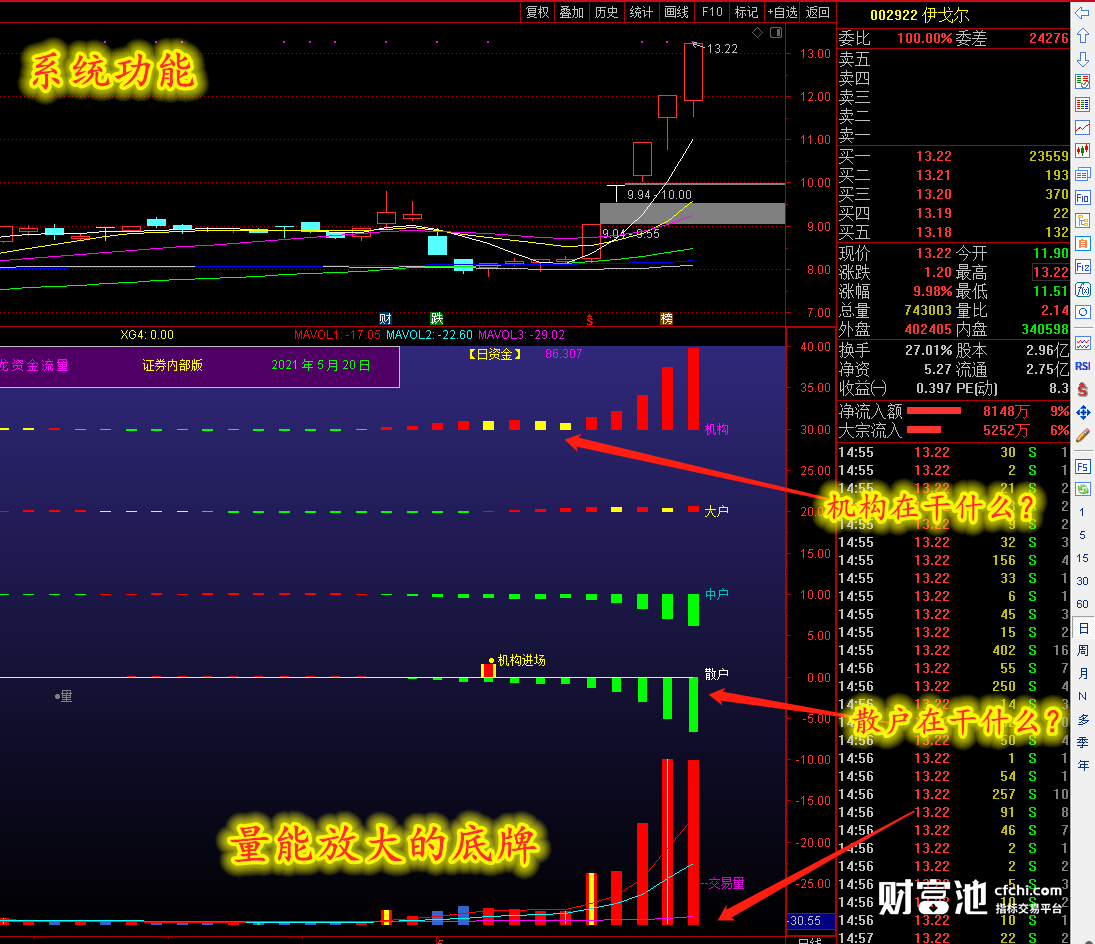Select the N-day custom period
The image size is (1095, 944).
1082,696
